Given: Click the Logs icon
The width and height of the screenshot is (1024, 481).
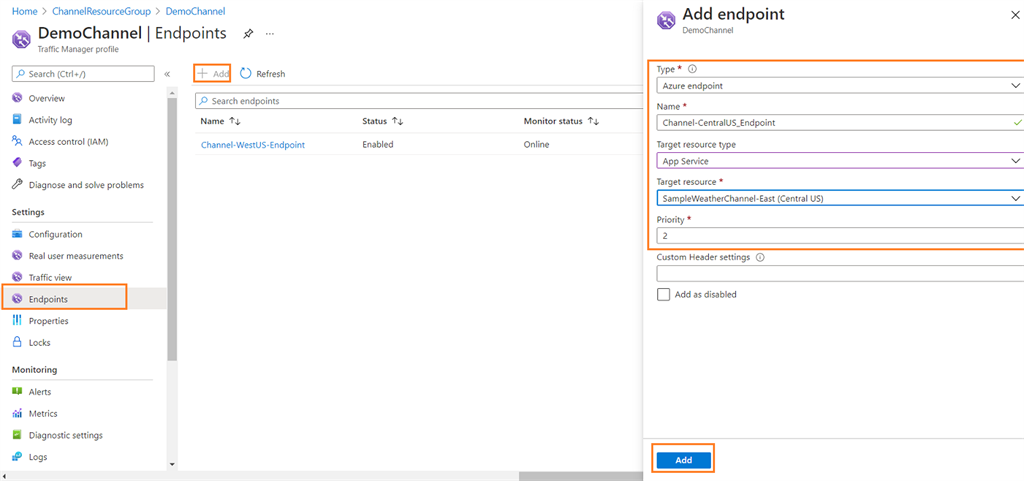Looking at the screenshot, I should (18, 457).
